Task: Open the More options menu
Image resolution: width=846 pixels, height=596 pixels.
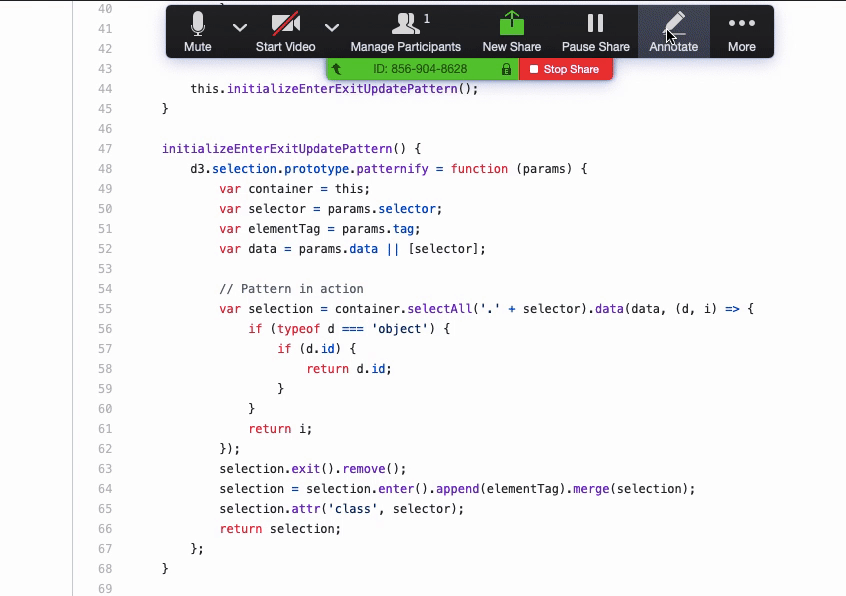Action: pos(741,32)
